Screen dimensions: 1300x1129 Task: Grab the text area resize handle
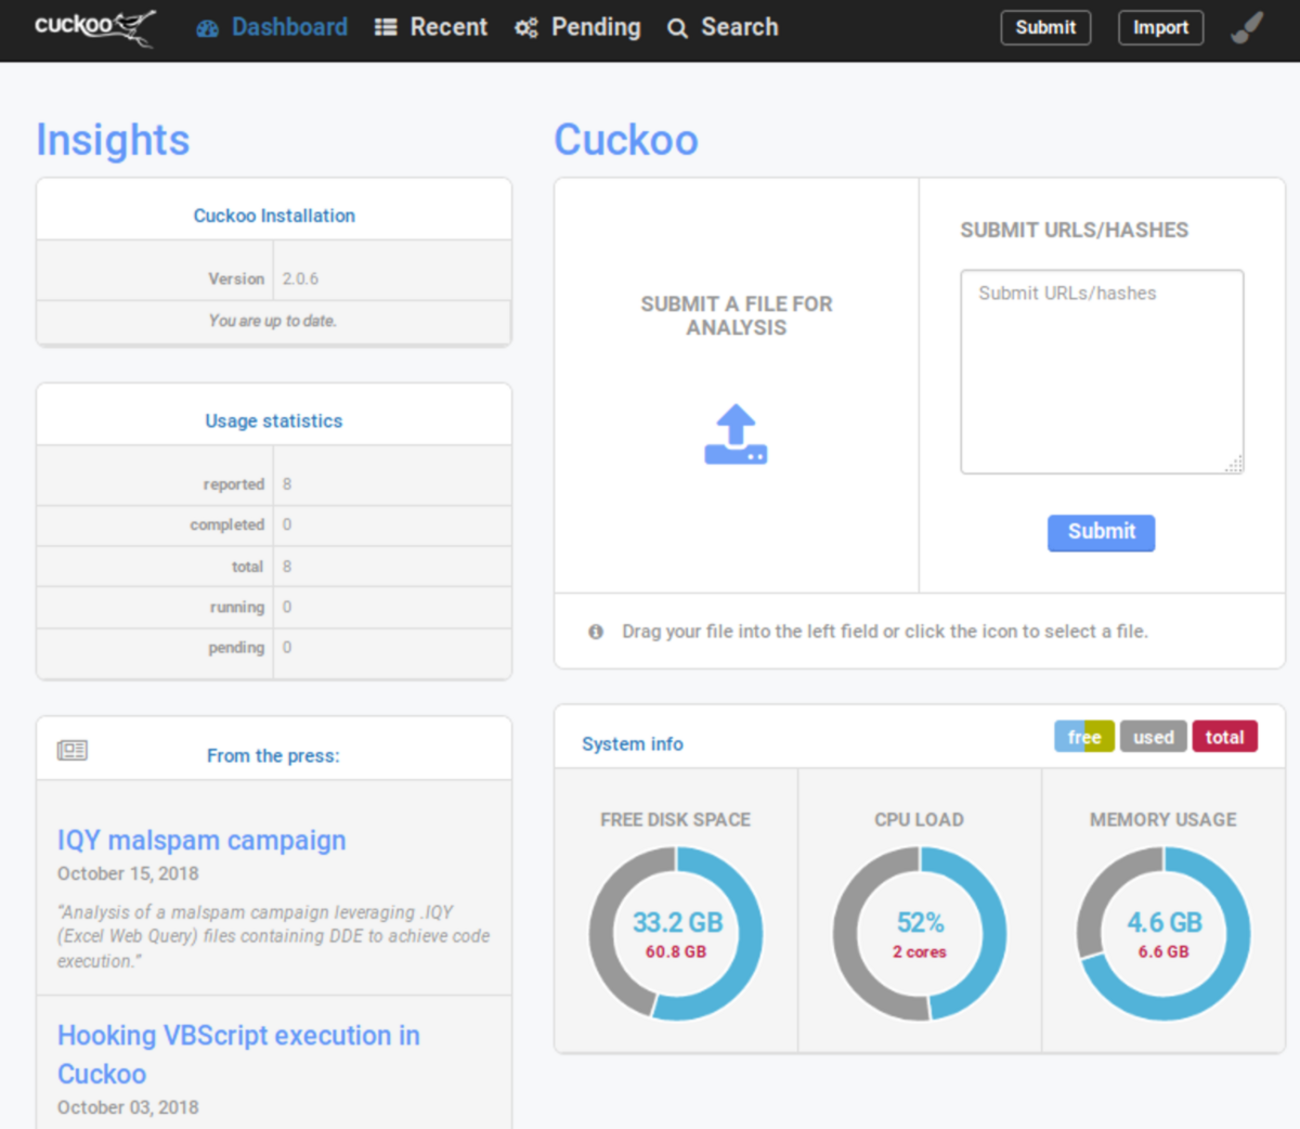[1235, 464]
